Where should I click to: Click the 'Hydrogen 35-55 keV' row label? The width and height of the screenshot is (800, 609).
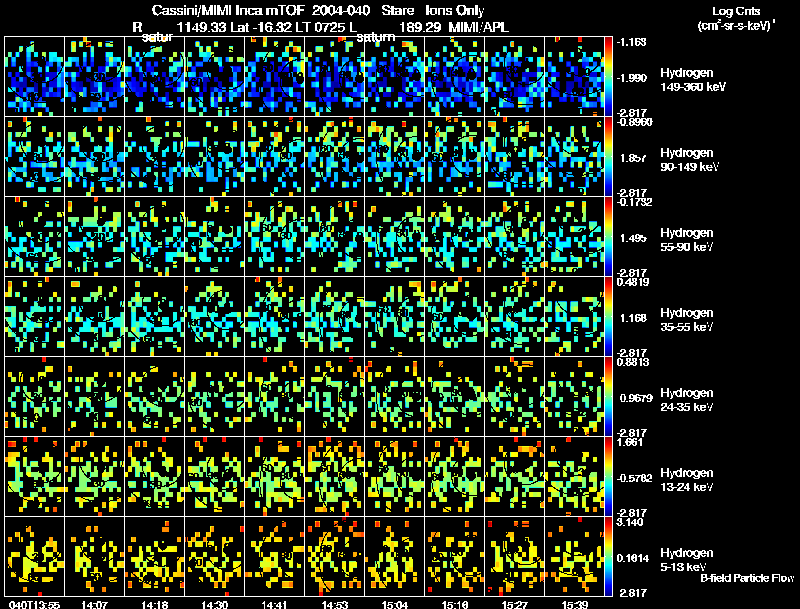point(687,320)
